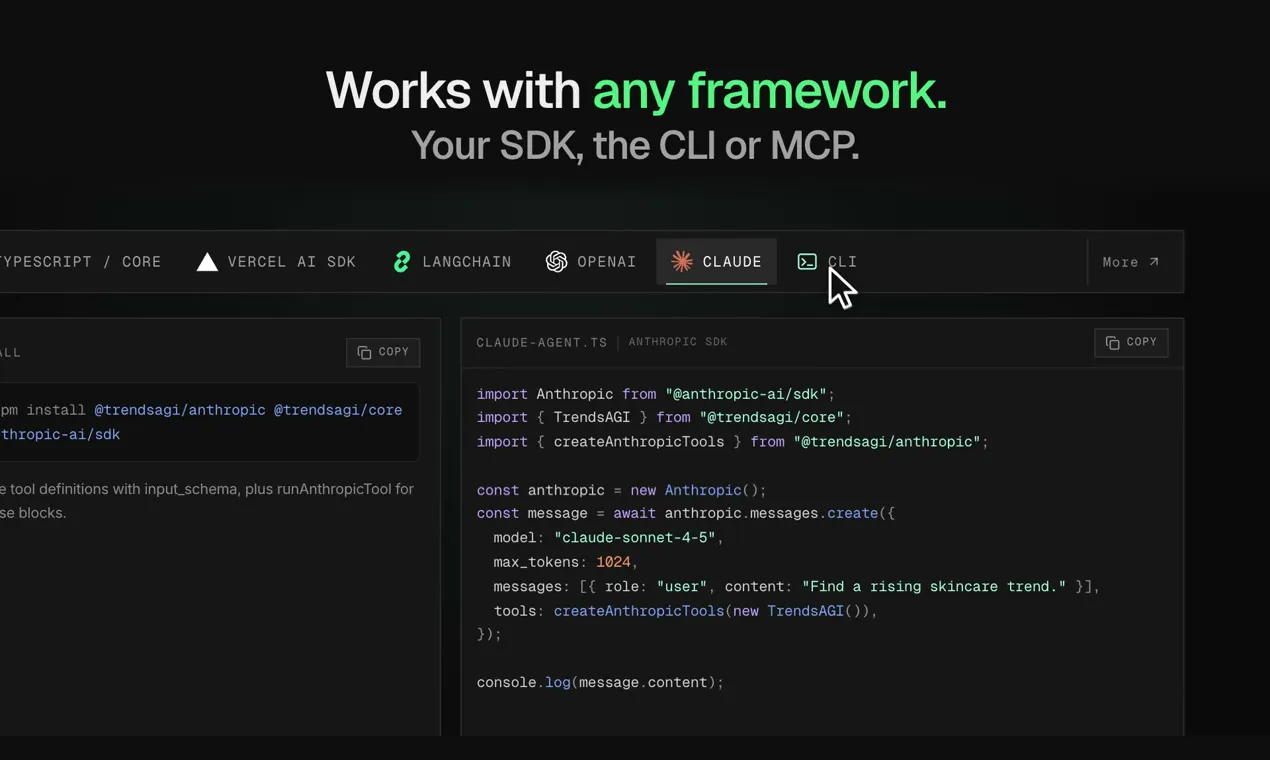Click the terminal icon beside CLI
Screen dimensions: 1270x760
click(x=807, y=262)
